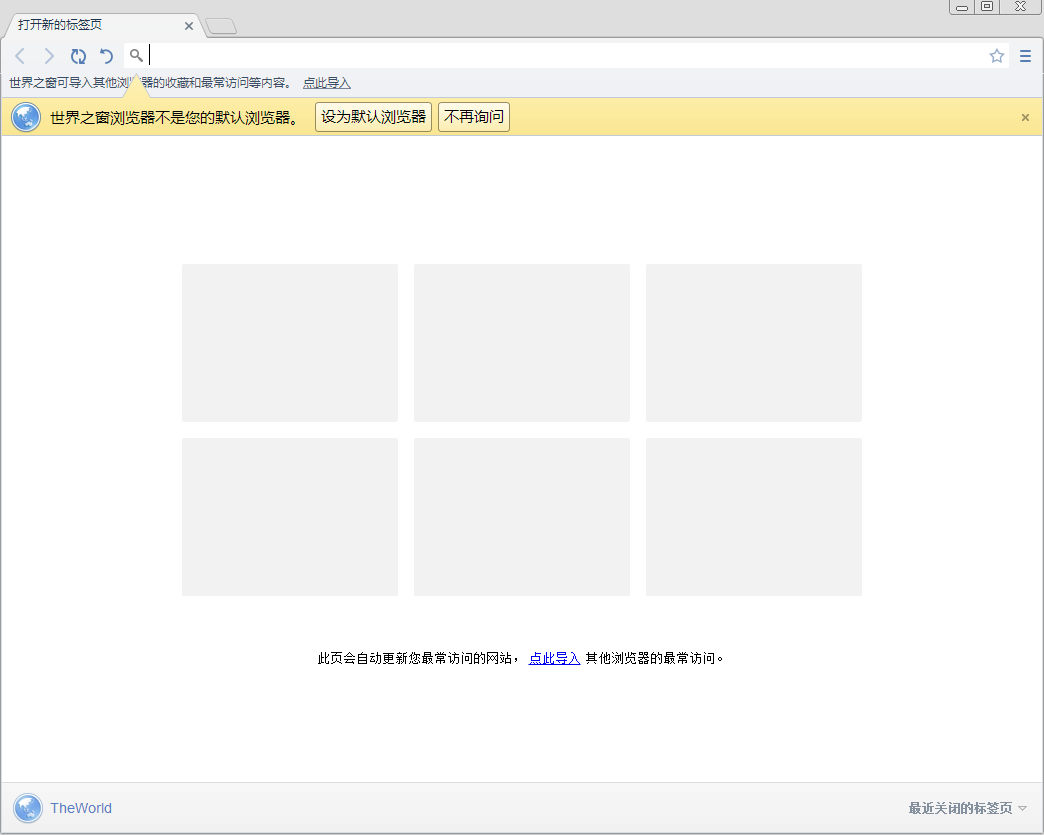Click the refresh page icon
This screenshot has width=1044, height=835.
78,56
